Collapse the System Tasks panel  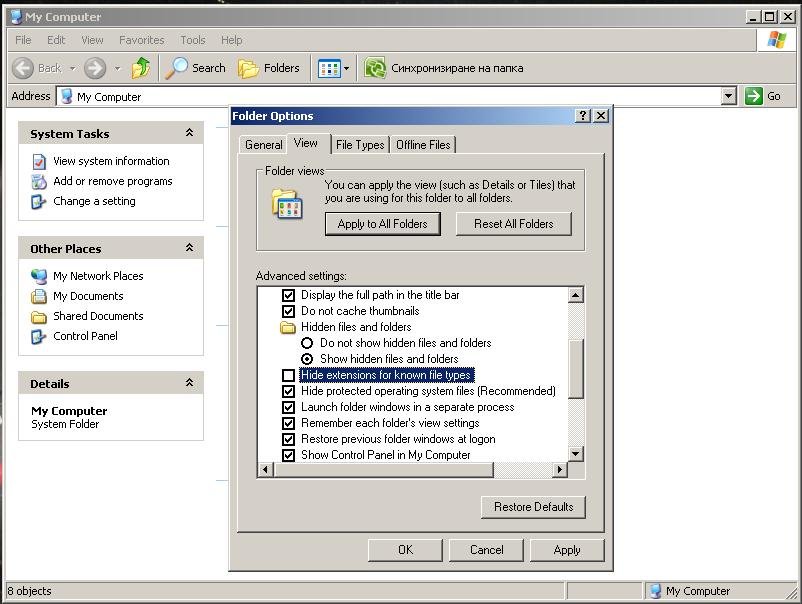(189, 133)
